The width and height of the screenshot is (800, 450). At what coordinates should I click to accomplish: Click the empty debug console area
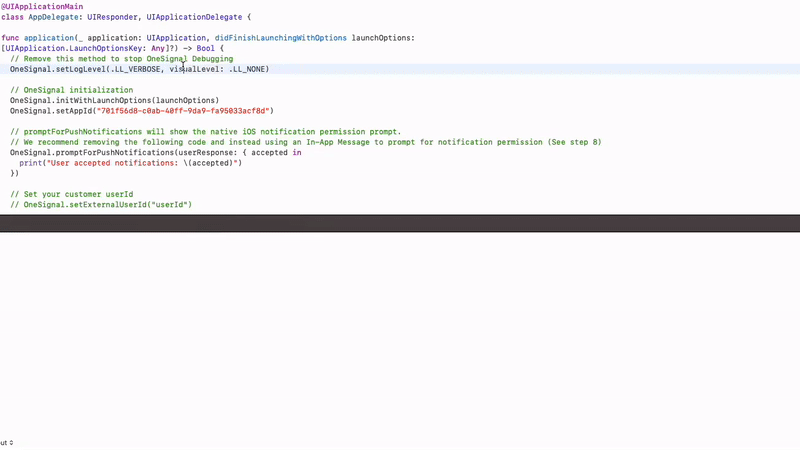[400, 330]
